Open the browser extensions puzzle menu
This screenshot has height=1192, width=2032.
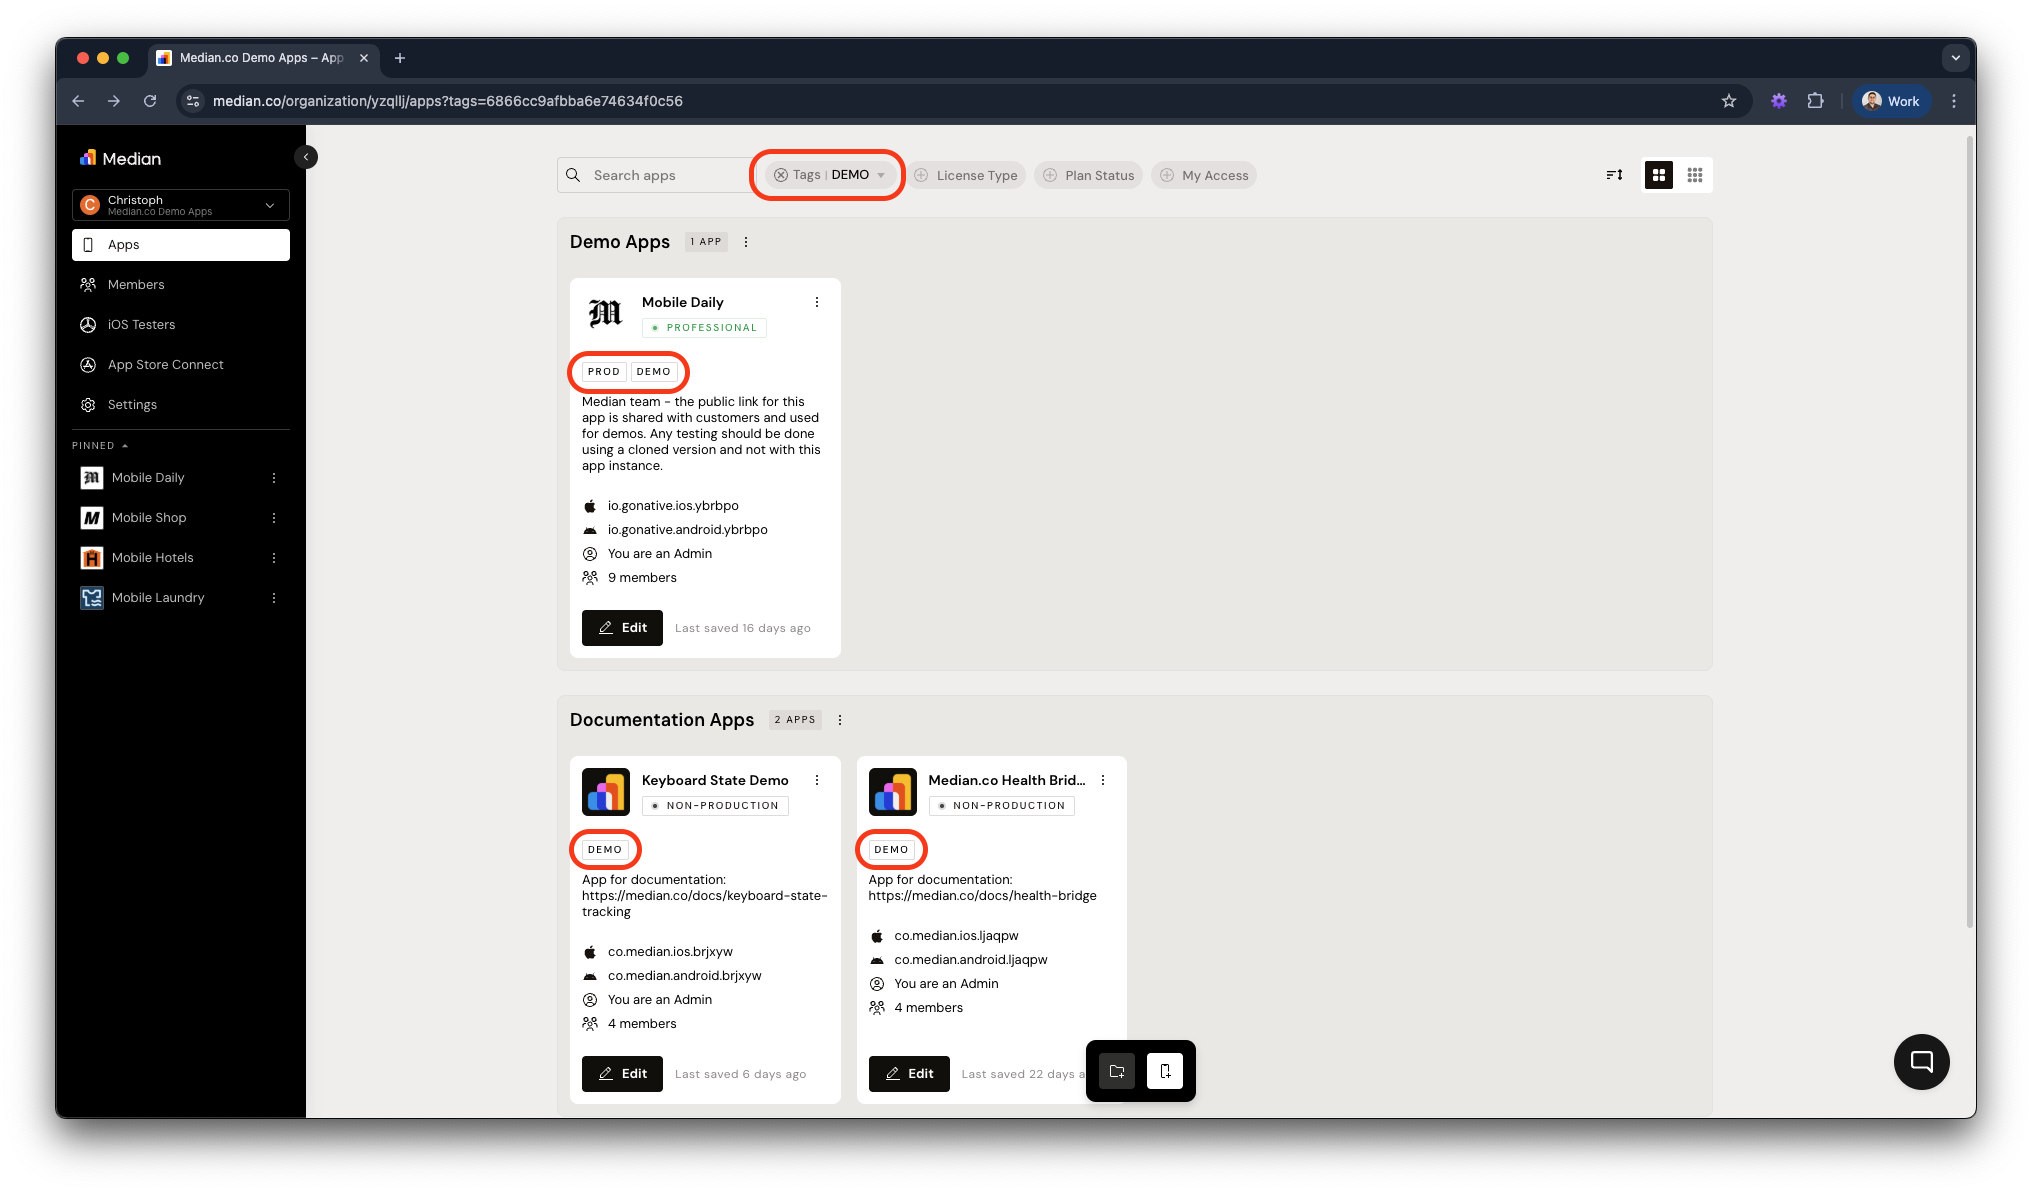point(1816,101)
